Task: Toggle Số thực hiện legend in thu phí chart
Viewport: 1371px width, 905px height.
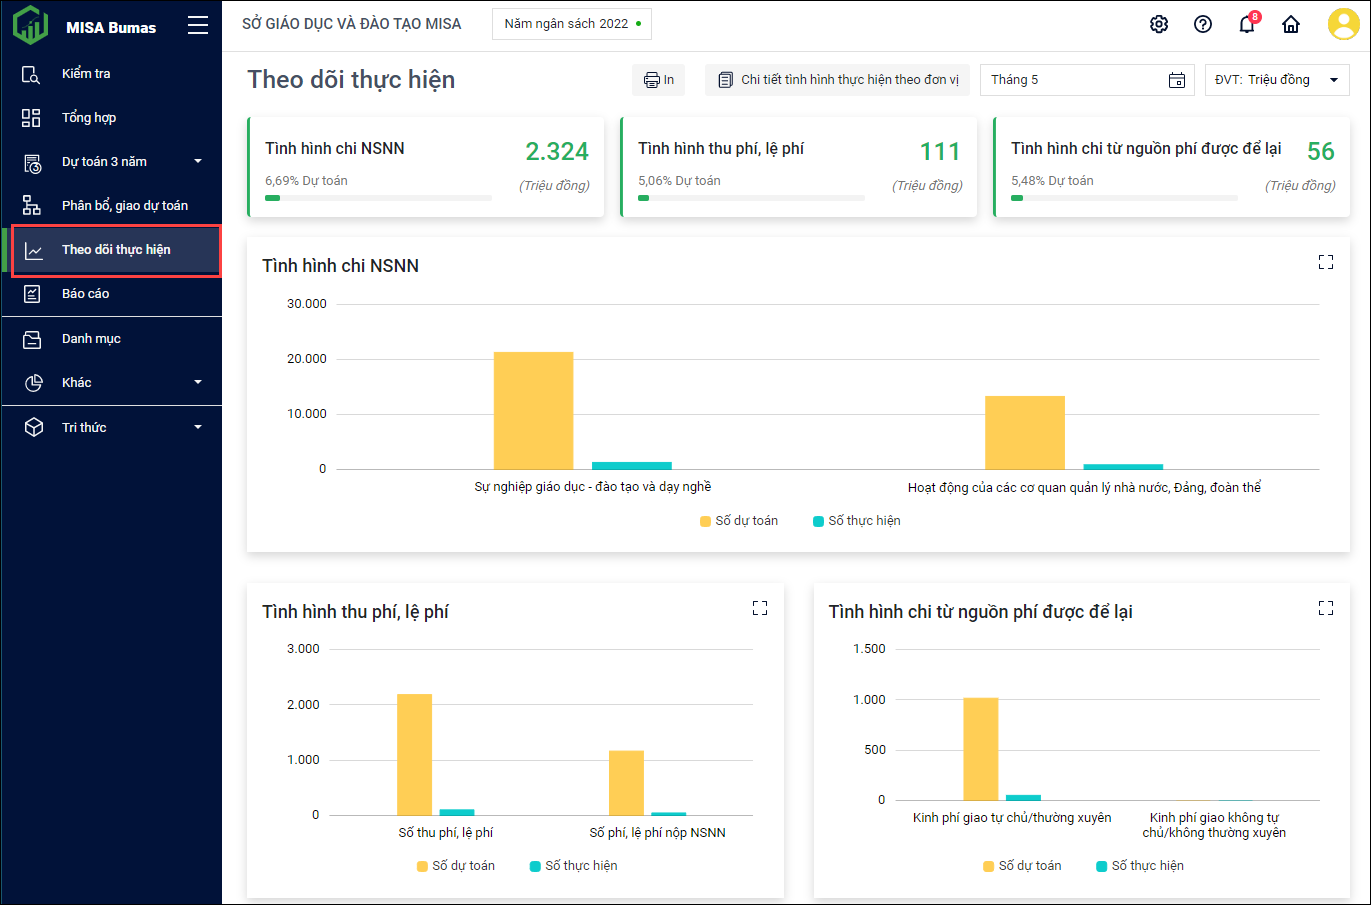Action: (x=574, y=866)
